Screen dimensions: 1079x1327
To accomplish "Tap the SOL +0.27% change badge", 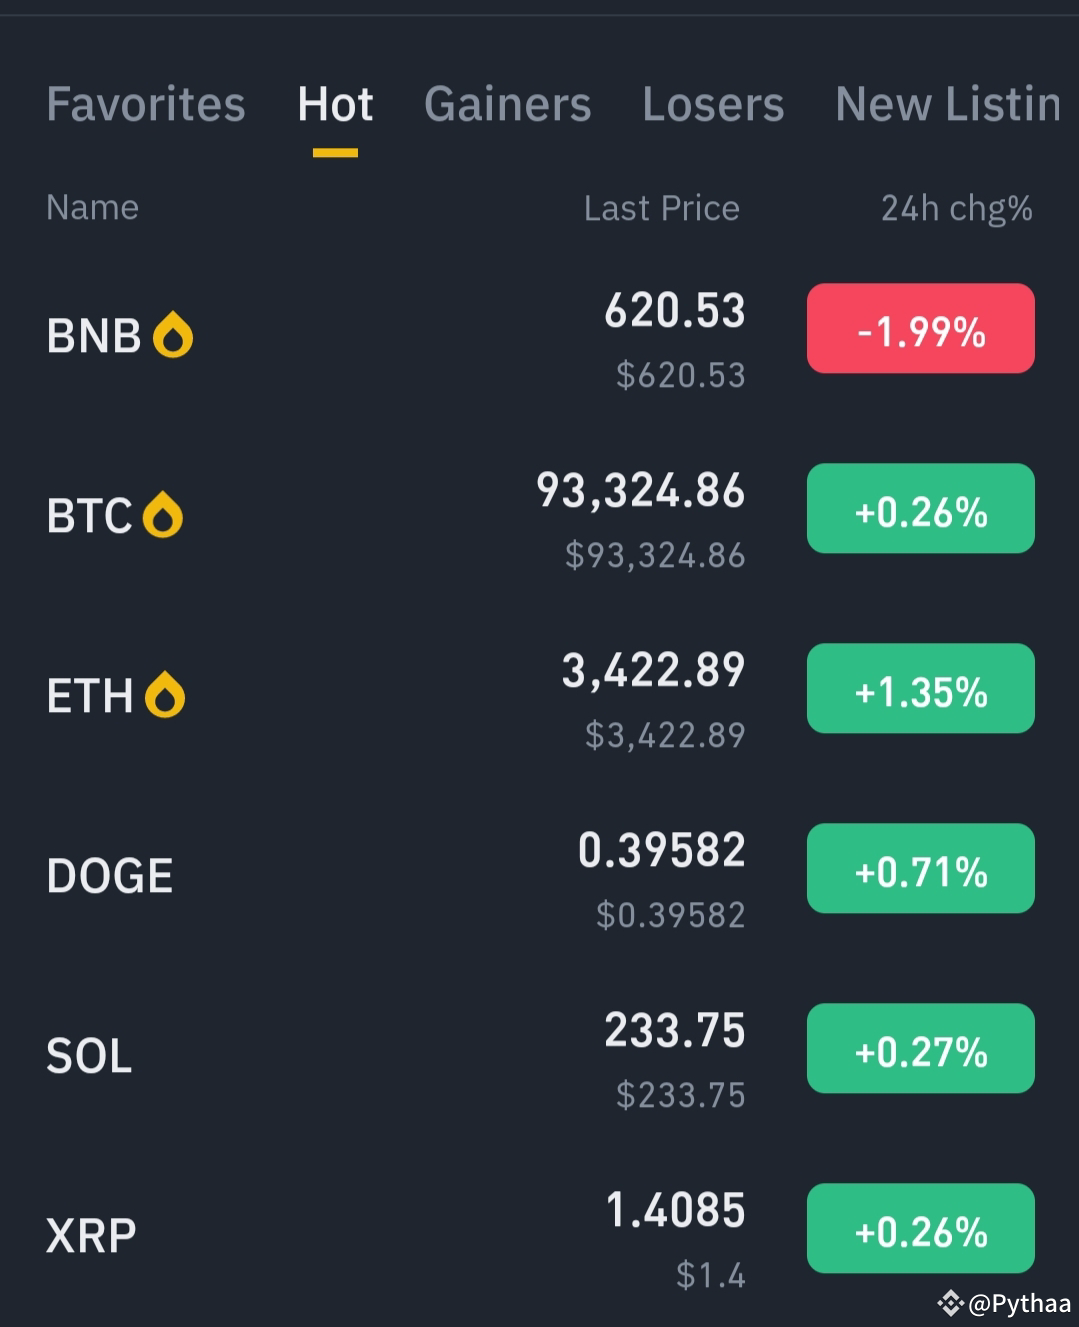I will click(921, 1048).
